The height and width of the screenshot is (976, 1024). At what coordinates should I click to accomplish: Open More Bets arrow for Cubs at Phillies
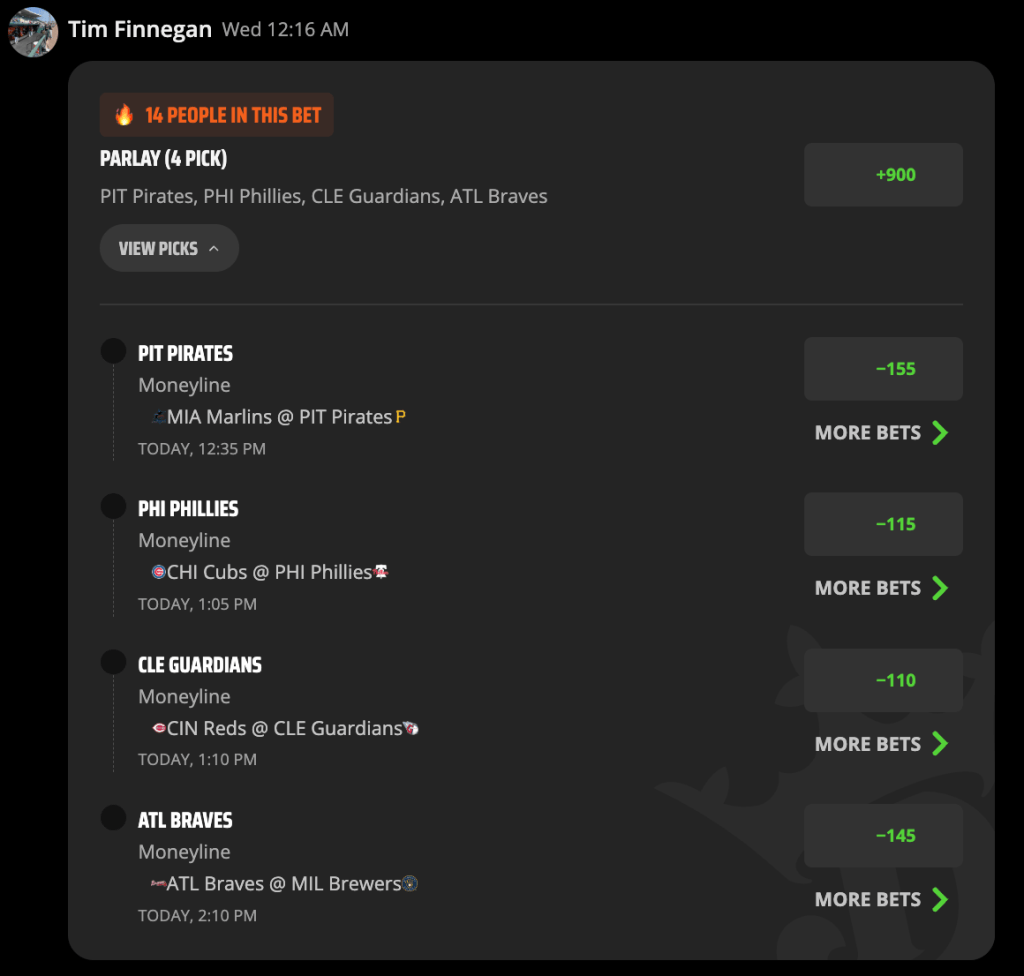coord(940,588)
